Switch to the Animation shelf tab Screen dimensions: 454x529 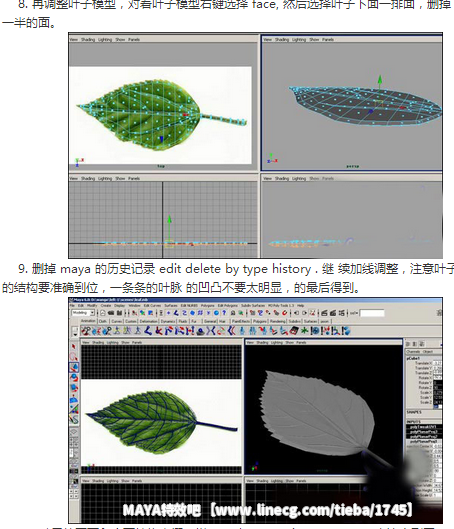[x=88, y=321]
